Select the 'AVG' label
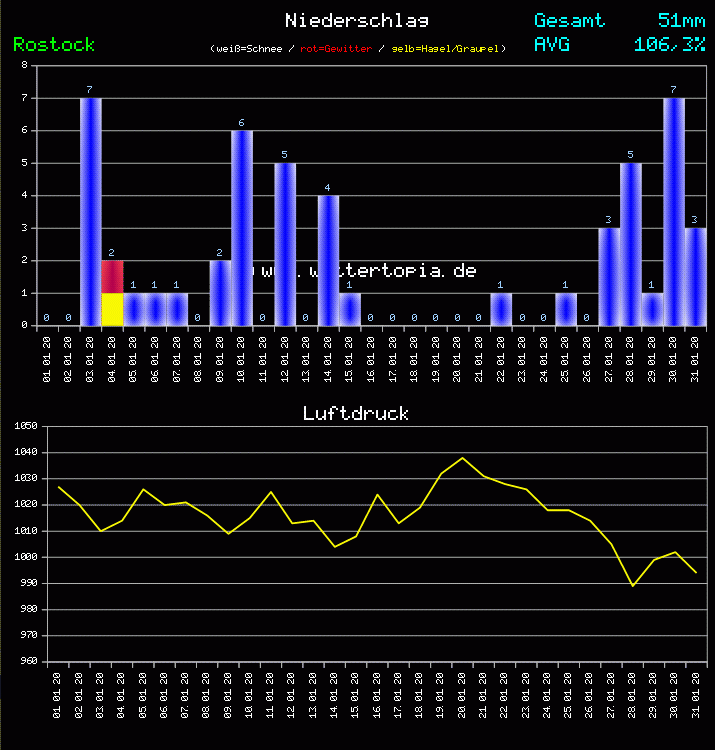This screenshot has width=715, height=750. [552, 44]
